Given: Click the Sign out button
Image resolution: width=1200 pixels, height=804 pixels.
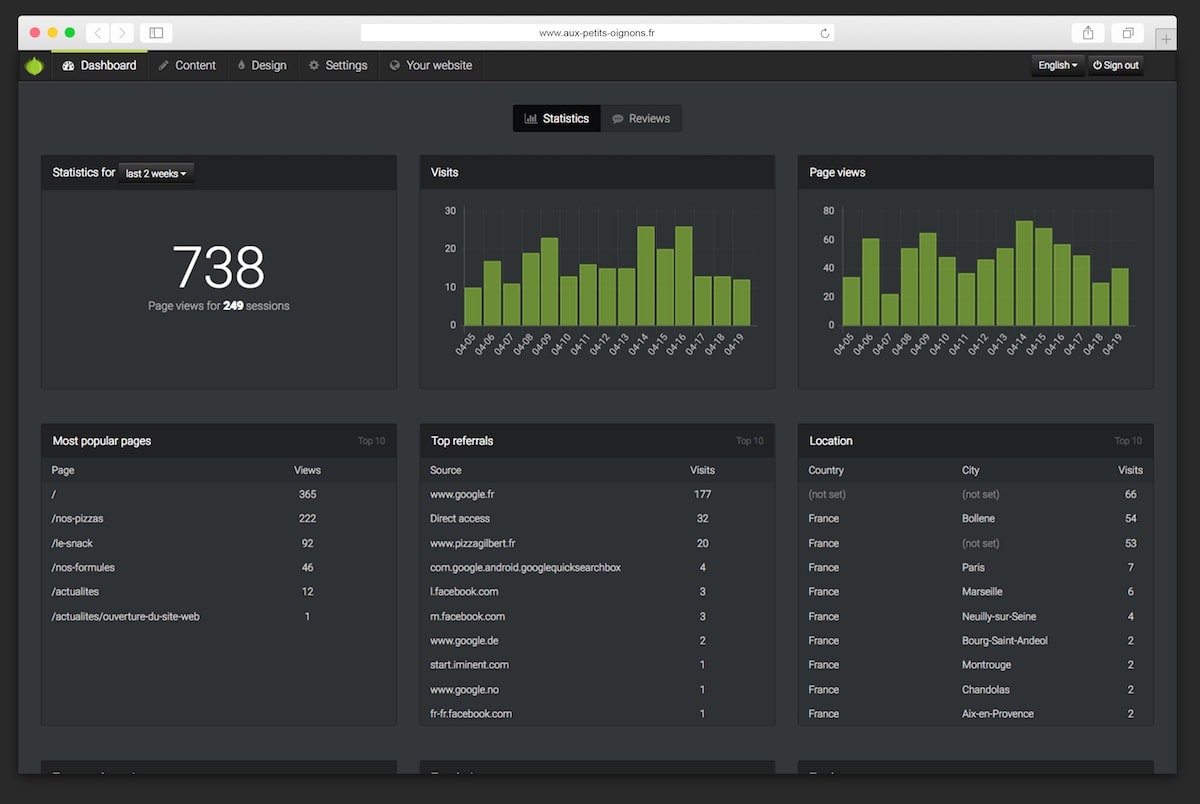Looking at the screenshot, I should tap(1115, 65).
